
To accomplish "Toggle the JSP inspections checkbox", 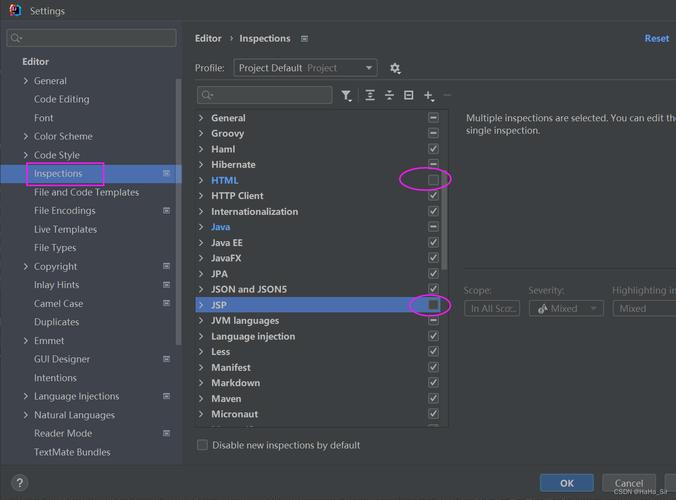I will (433, 305).
